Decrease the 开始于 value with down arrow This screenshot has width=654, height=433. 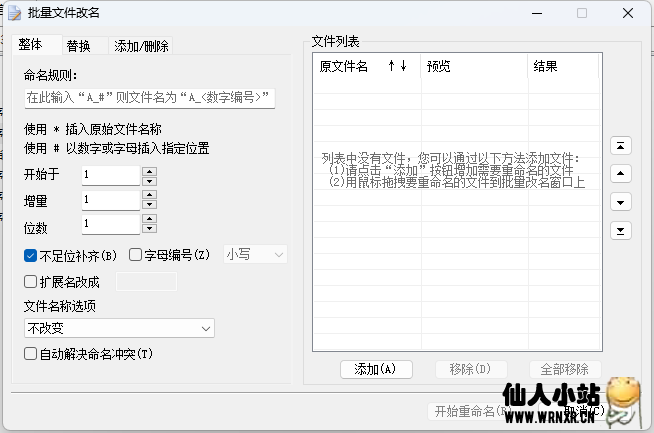(x=149, y=181)
